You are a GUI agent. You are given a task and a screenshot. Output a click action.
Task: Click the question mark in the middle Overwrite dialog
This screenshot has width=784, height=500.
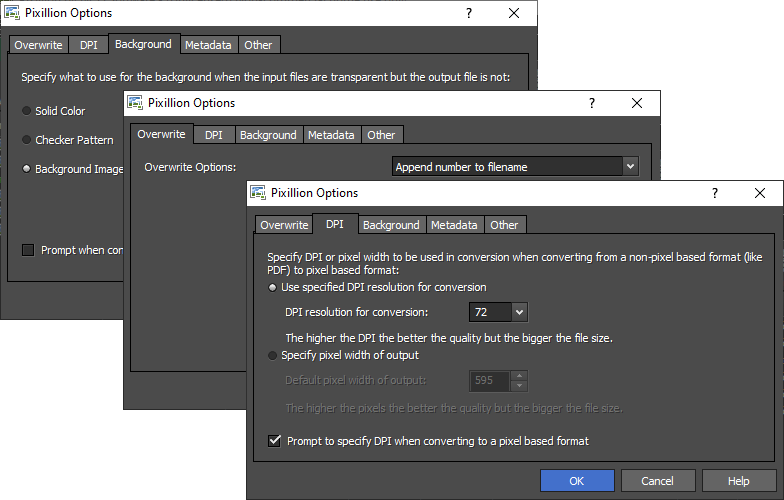click(591, 103)
